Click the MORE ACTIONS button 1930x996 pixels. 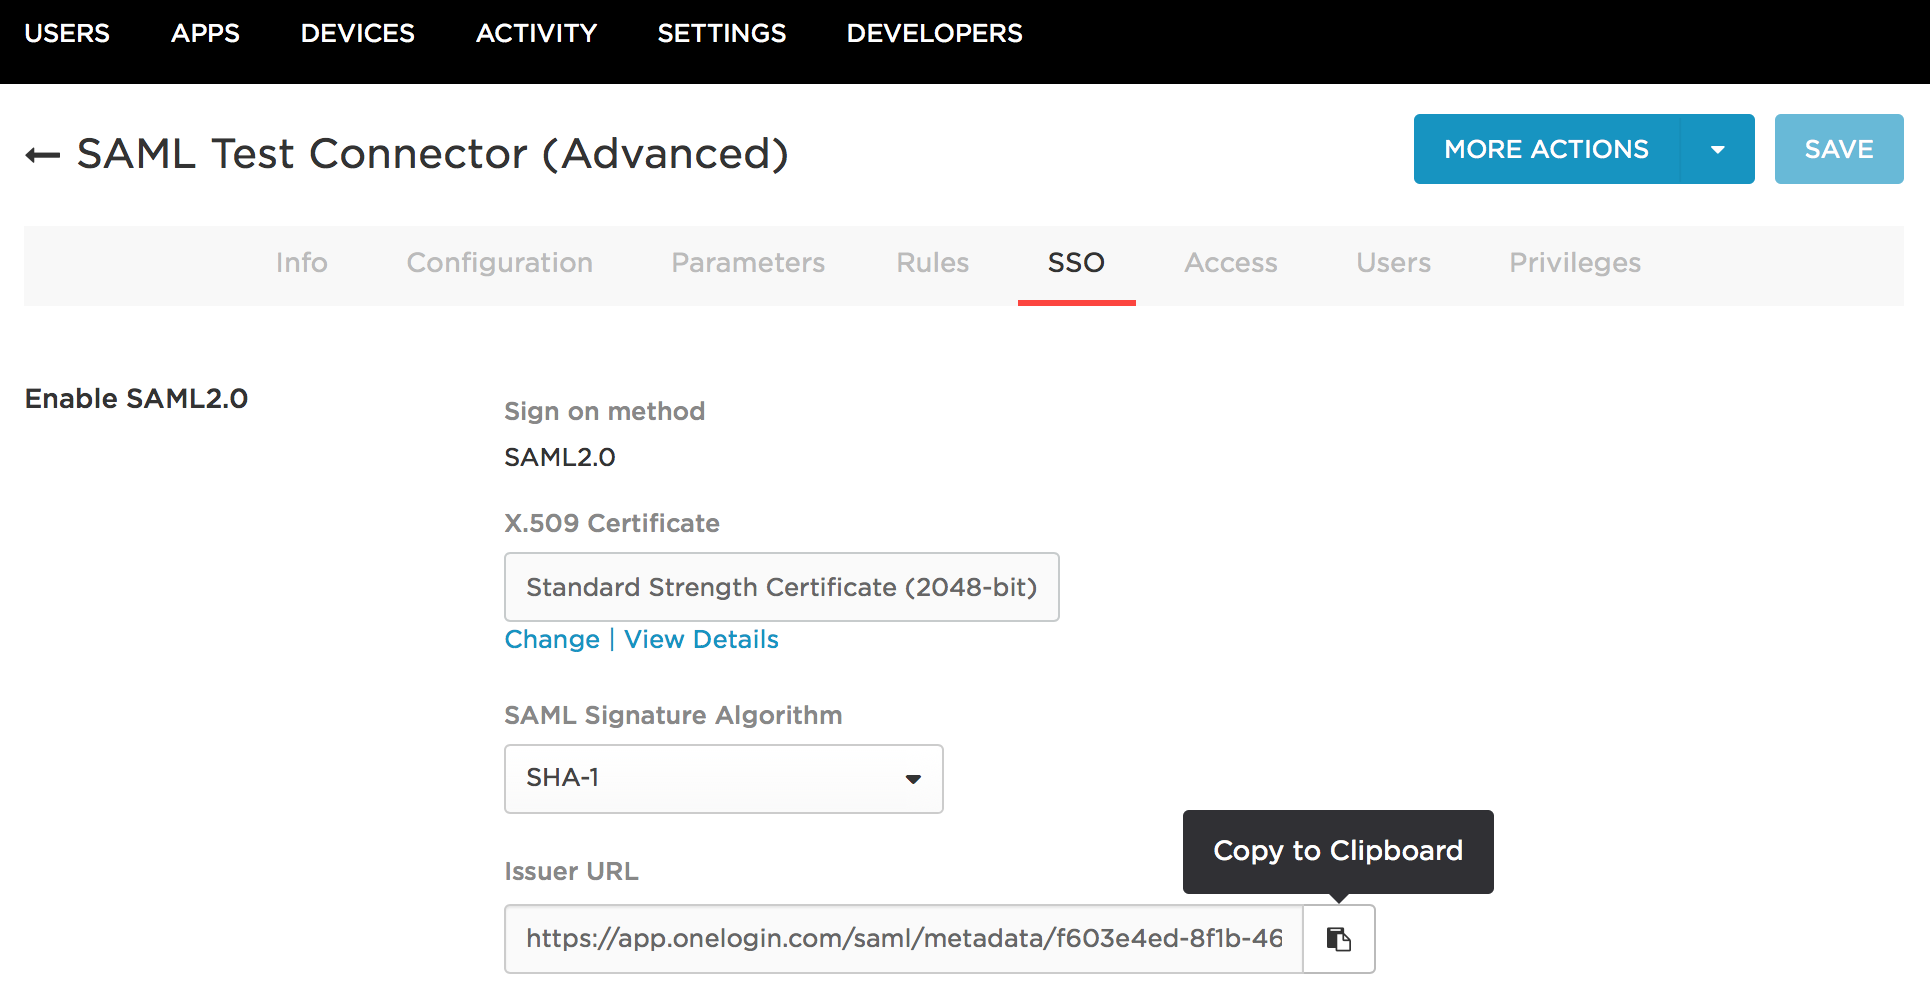pyautogui.click(x=1546, y=150)
